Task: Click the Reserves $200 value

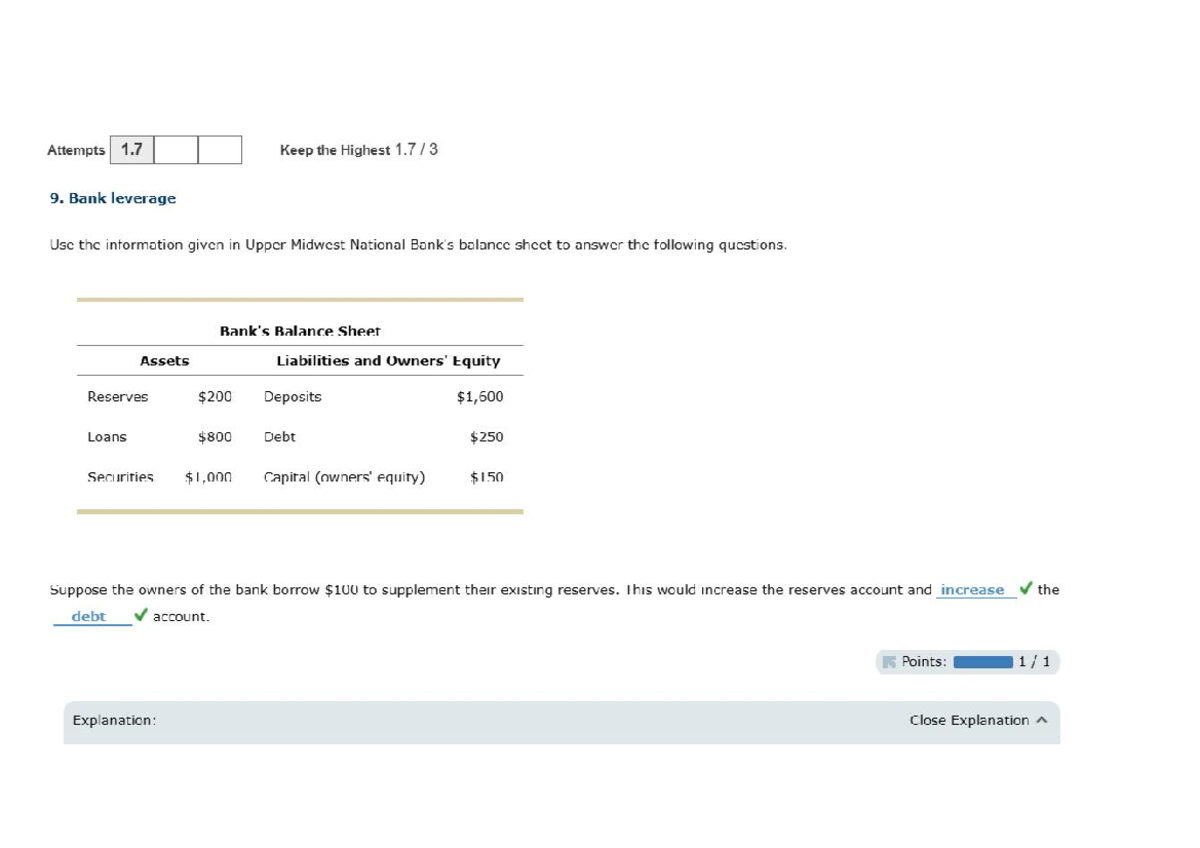Action: tap(215, 397)
